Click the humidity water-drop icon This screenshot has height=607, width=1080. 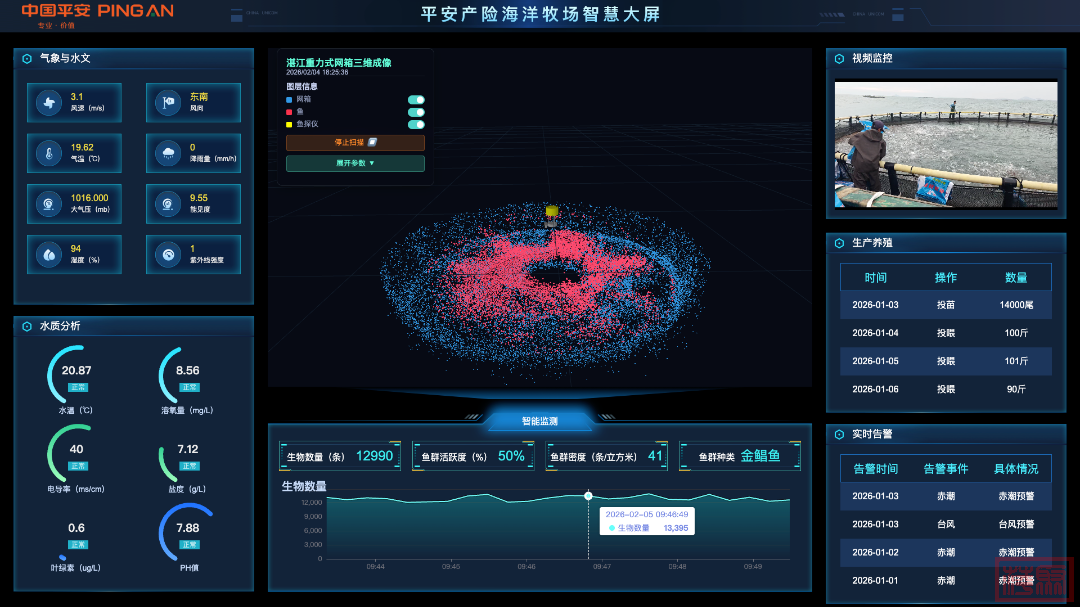pyautogui.click(x=48, y=255)
